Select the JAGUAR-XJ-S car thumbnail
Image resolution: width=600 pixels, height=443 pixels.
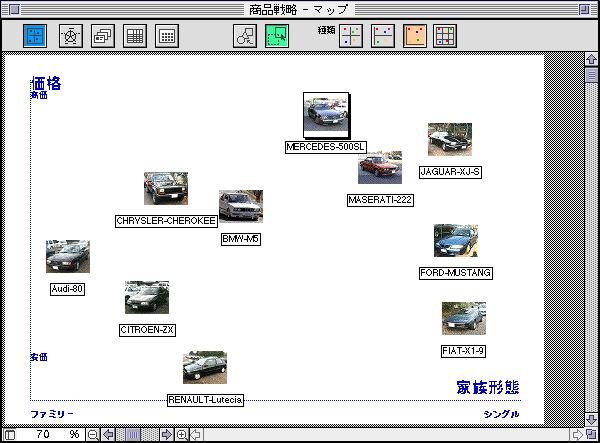(x=450, y=139)
